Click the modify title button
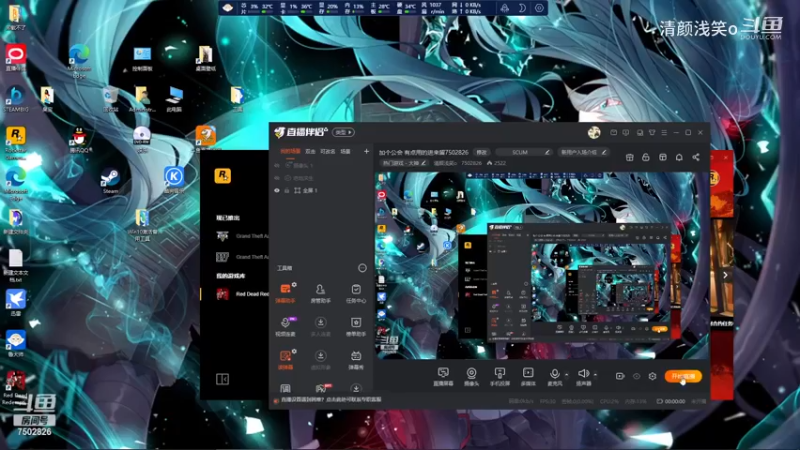The image size is (800, 450). pyautogui.click(x=481, y=152)
